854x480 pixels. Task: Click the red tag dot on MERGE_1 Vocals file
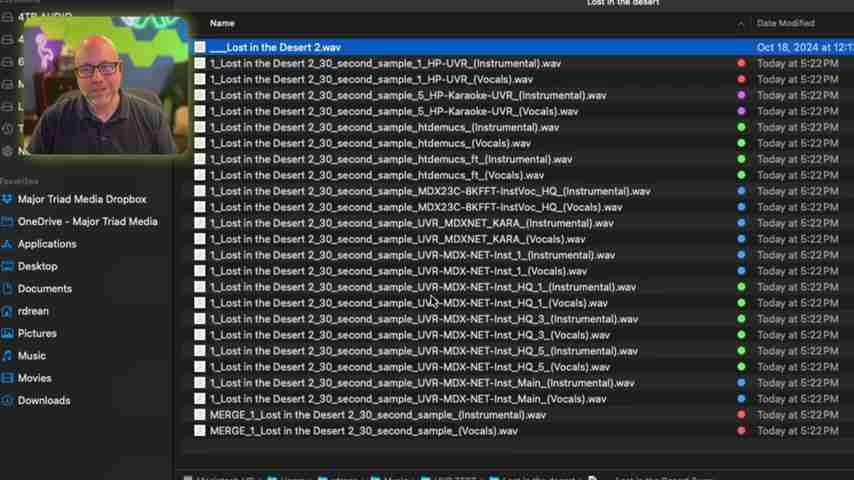click(741, 431)
